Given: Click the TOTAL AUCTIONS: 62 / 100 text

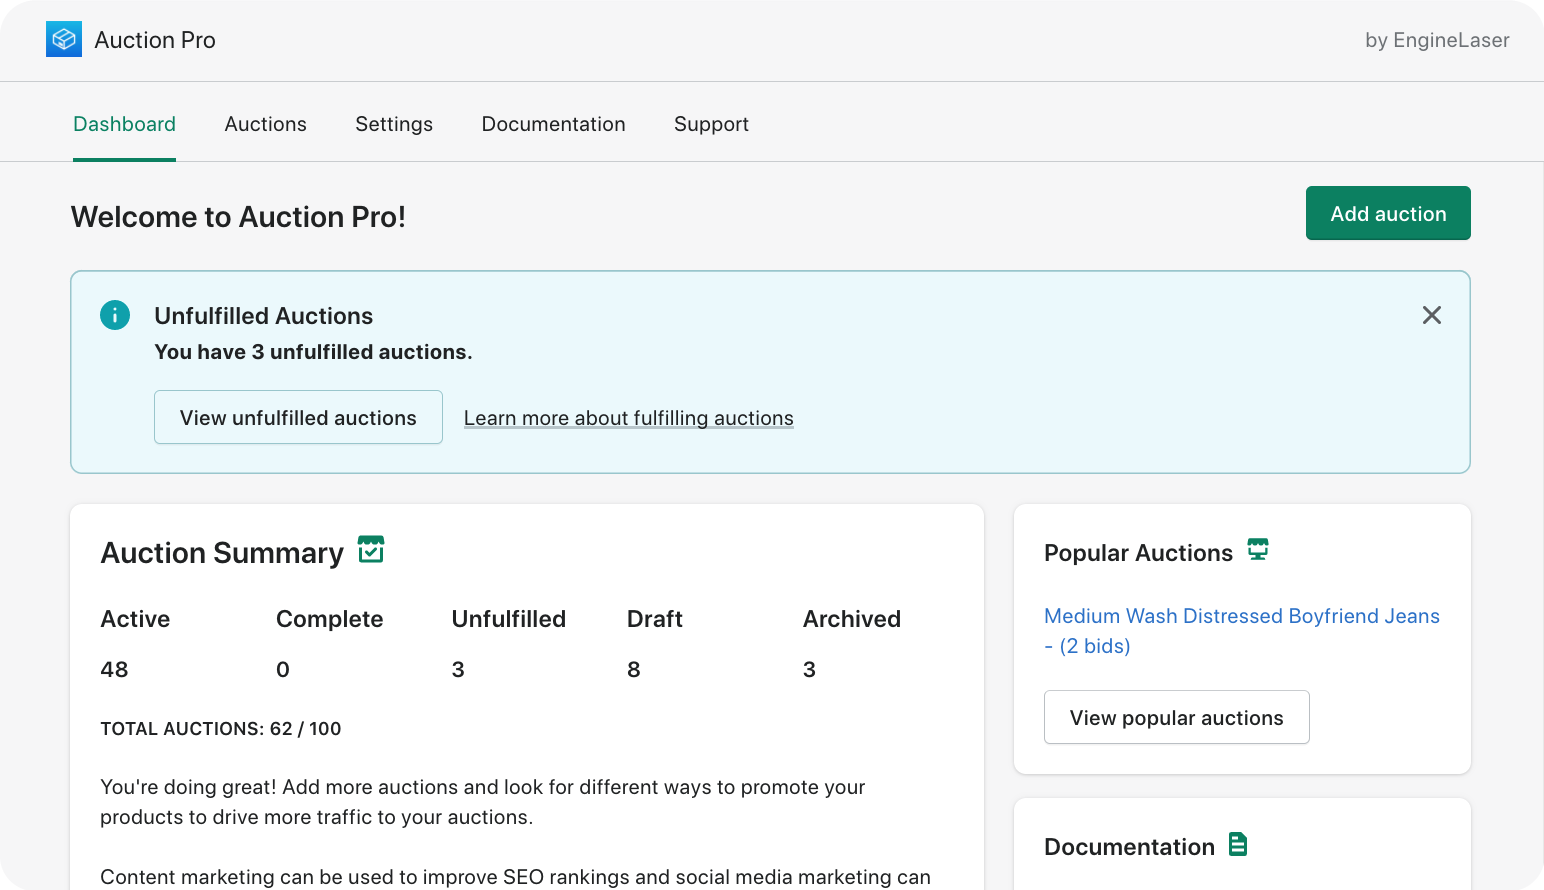Looking at the screenshot, I should tap(221, 729).
